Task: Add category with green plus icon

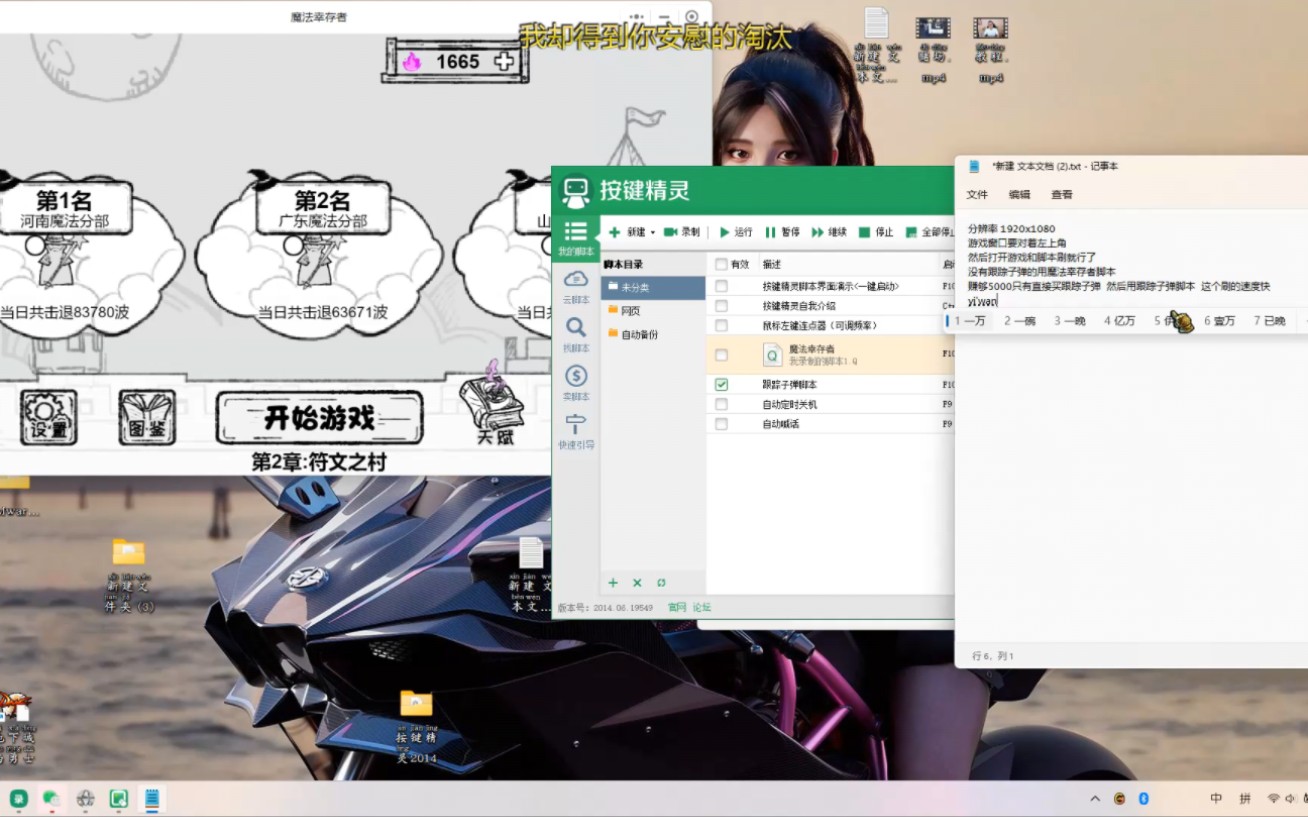Action: [613, 583]
